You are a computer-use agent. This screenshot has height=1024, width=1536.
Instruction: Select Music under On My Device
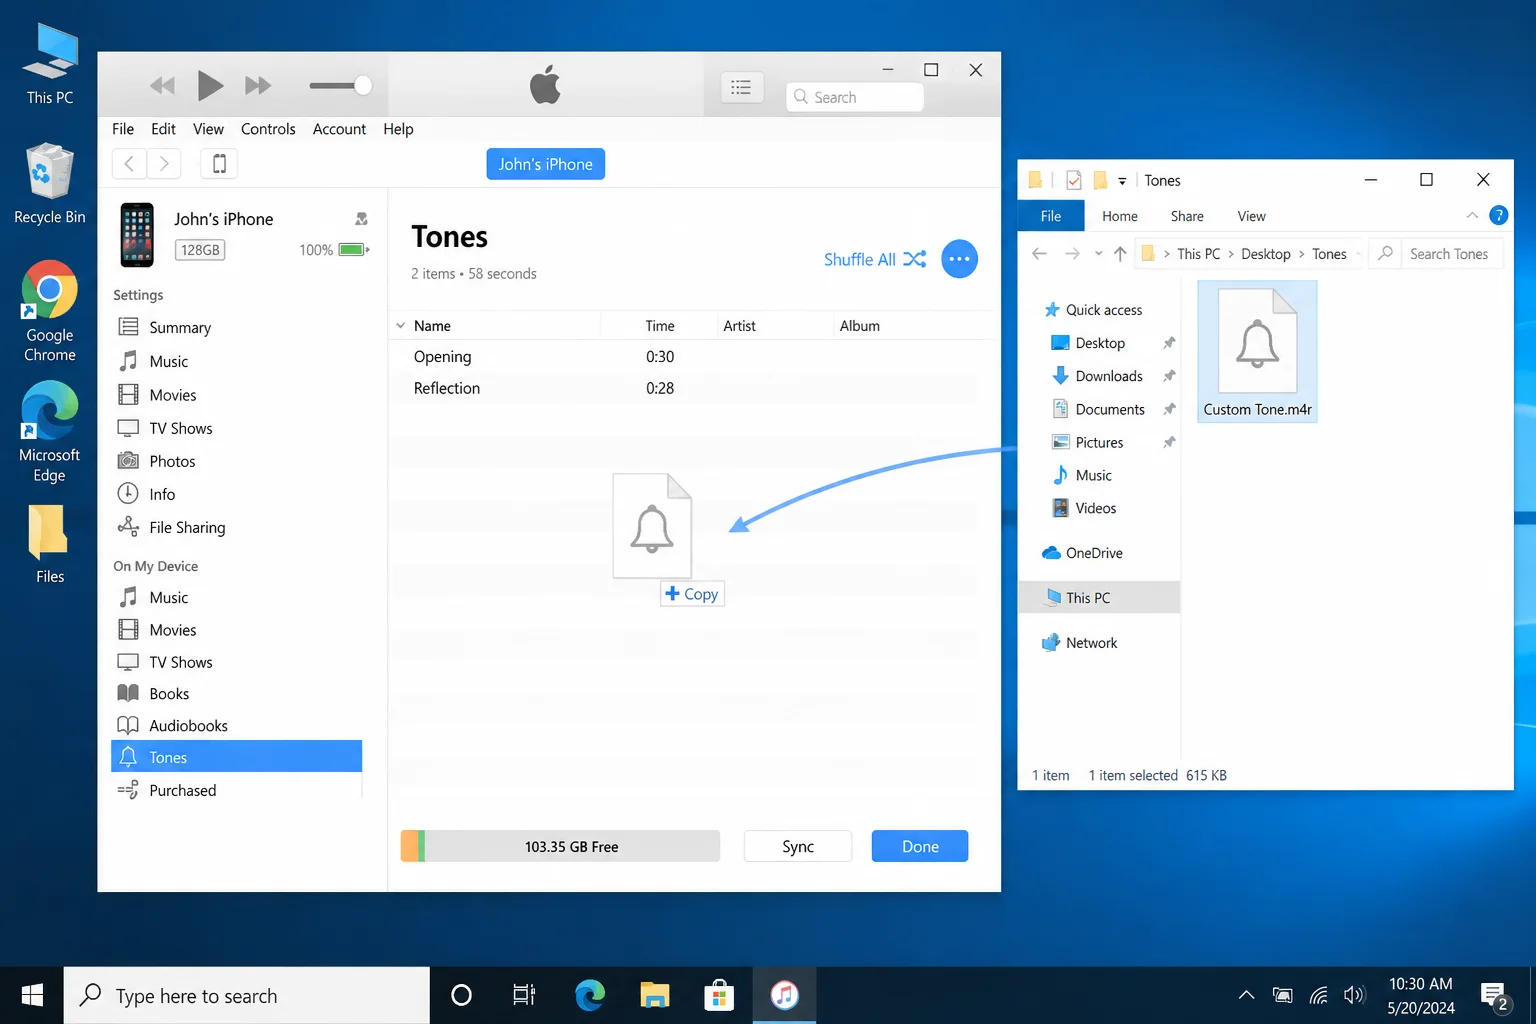[168, 597]
